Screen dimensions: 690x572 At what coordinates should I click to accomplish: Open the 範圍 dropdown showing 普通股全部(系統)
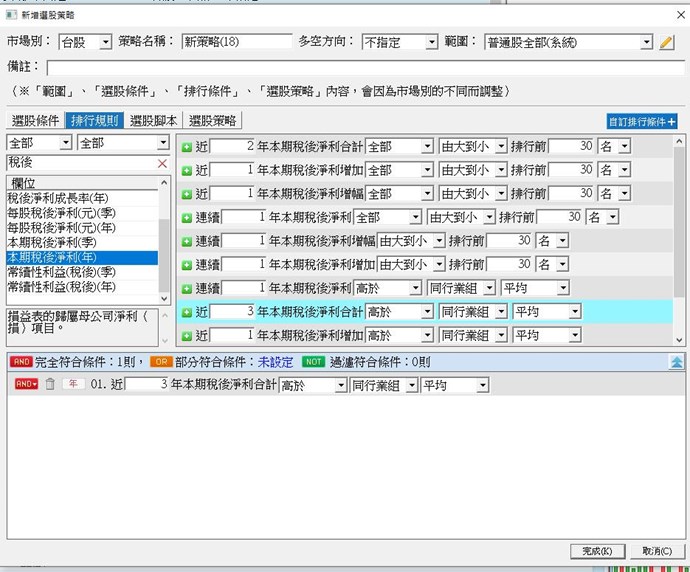click(568, 42)
